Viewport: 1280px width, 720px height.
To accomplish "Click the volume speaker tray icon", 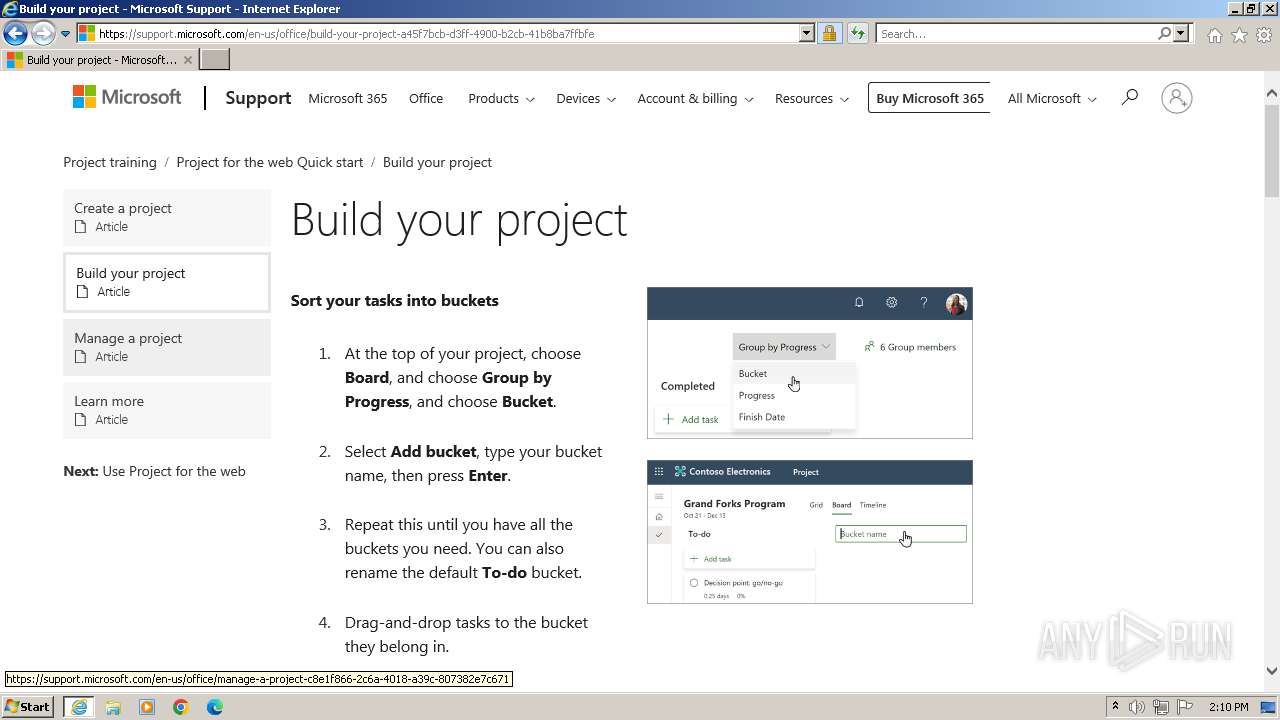I will click(1137, 707).
